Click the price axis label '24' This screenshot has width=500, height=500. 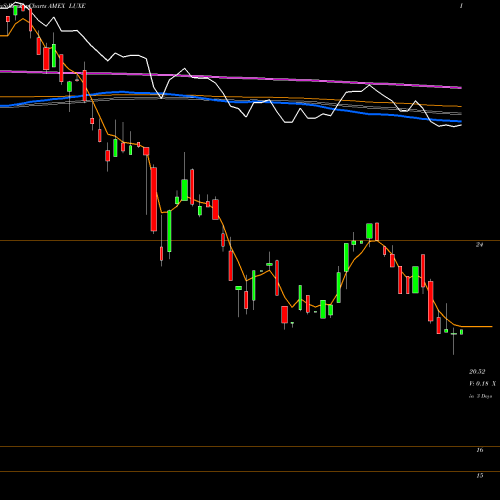pos(479,245)
